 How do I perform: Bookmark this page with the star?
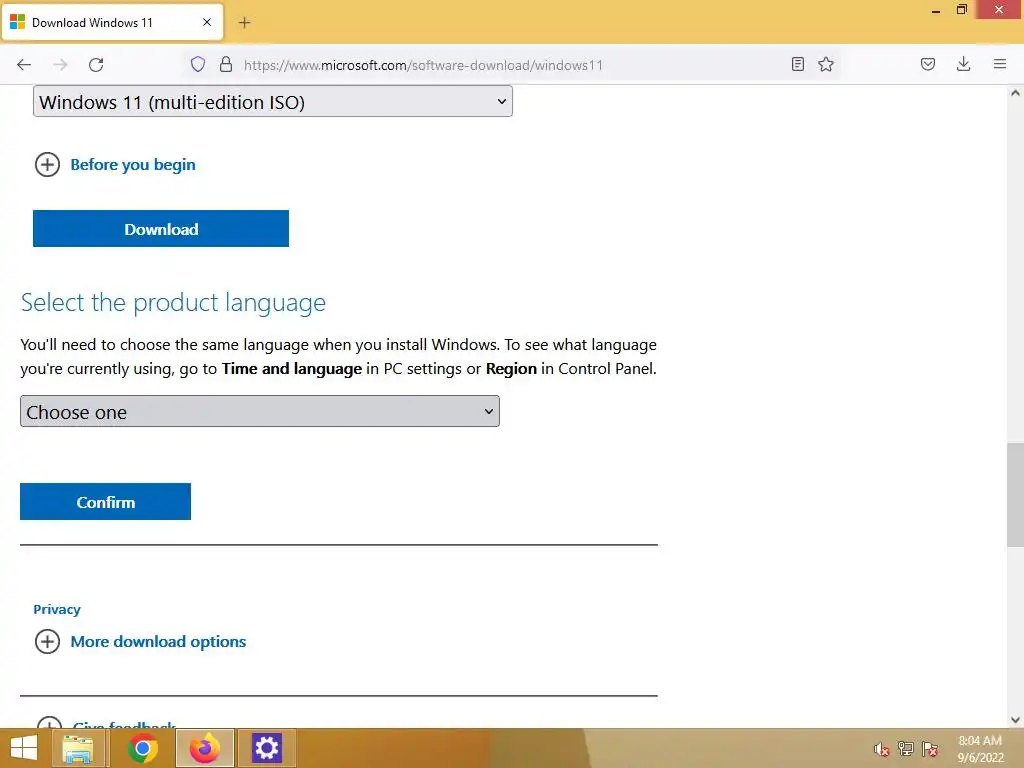pos(826,64)
